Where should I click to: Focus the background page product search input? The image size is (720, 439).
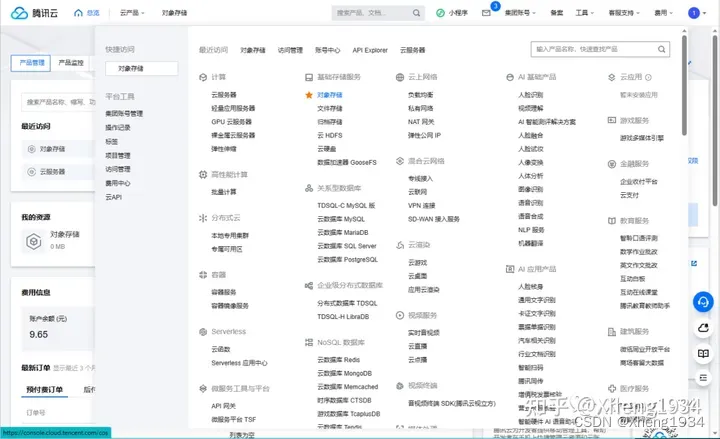58,102
